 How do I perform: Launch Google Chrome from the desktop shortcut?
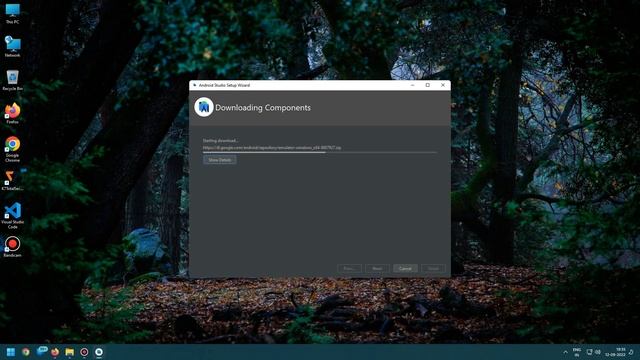point(12,149)
